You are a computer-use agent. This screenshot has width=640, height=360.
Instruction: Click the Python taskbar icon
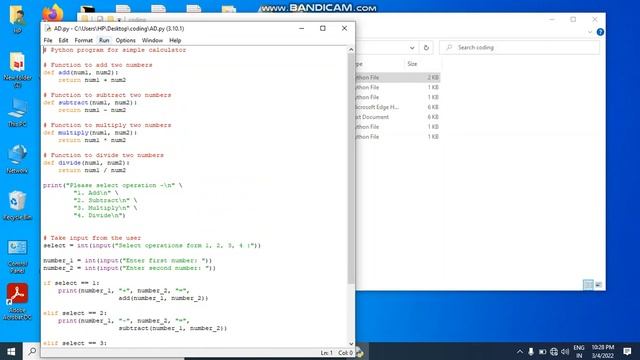click(x=360, y=351)
